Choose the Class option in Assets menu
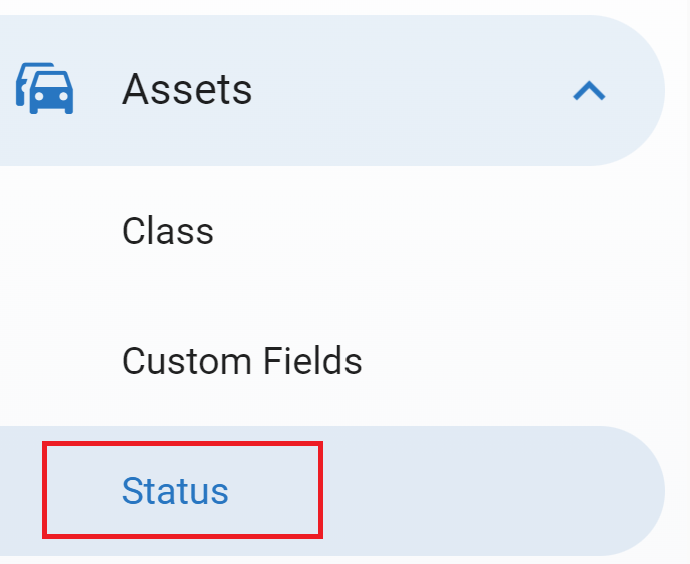Viewport: 690px width, 564px height. 168,231
